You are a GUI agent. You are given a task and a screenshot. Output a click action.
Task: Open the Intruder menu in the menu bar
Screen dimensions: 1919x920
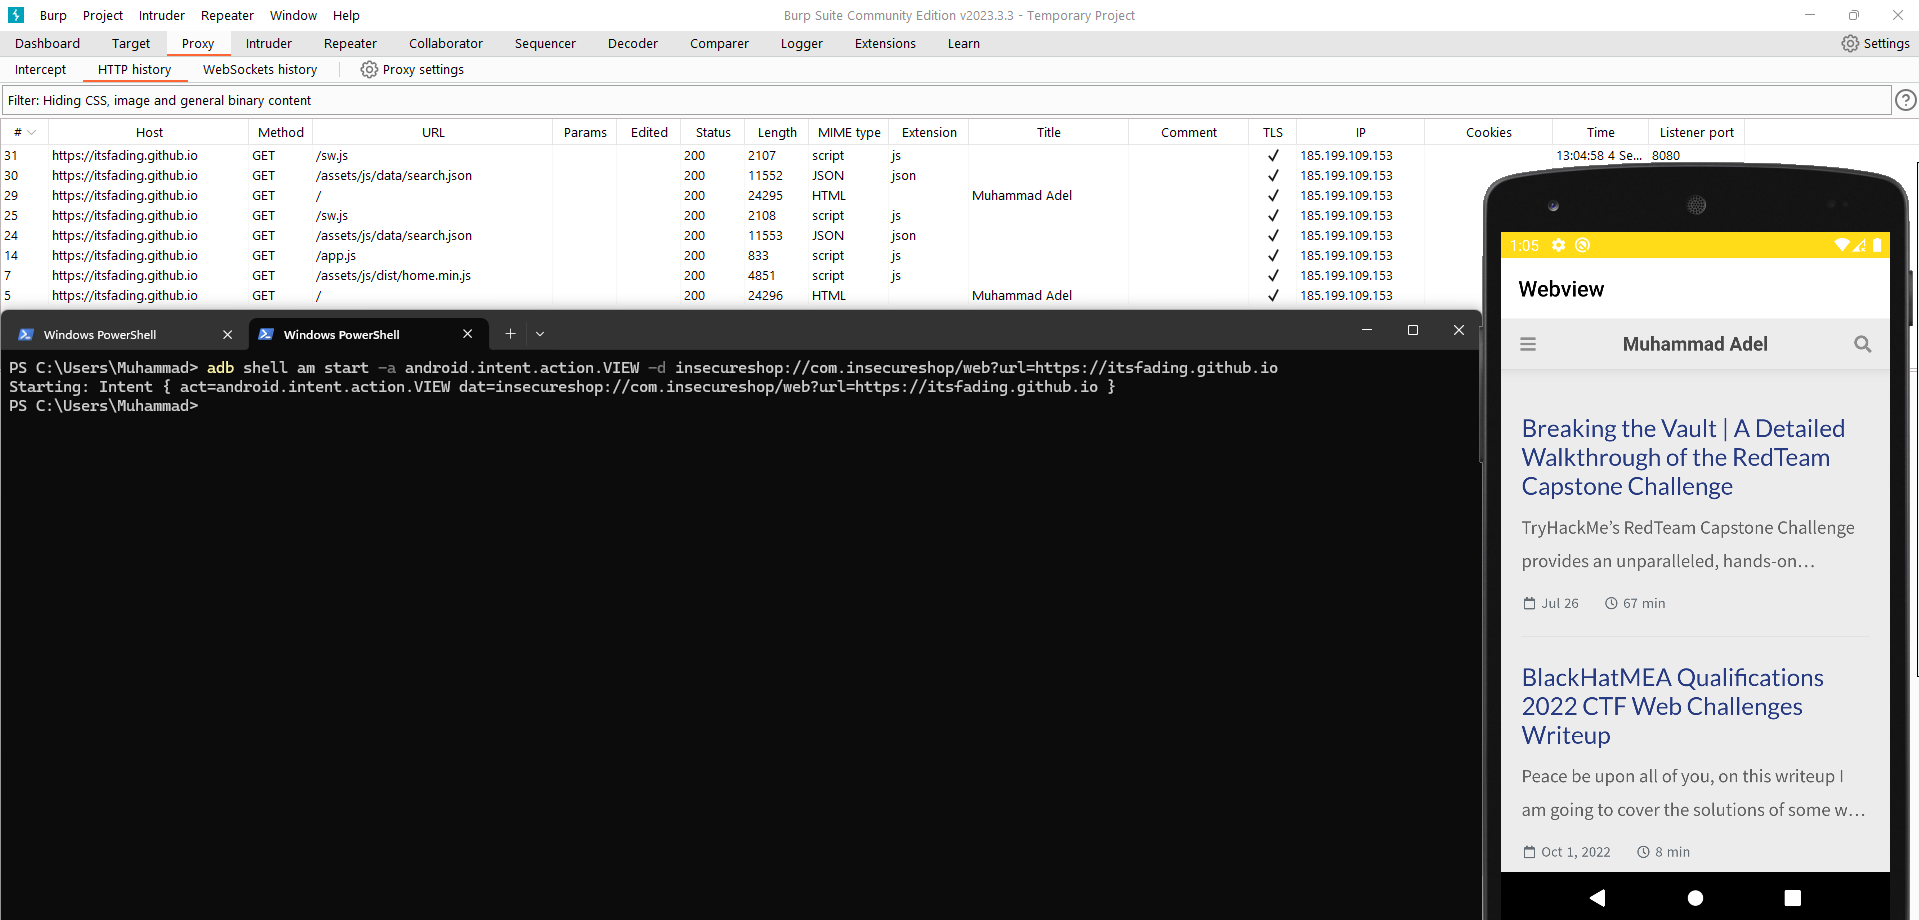(161, 16)
